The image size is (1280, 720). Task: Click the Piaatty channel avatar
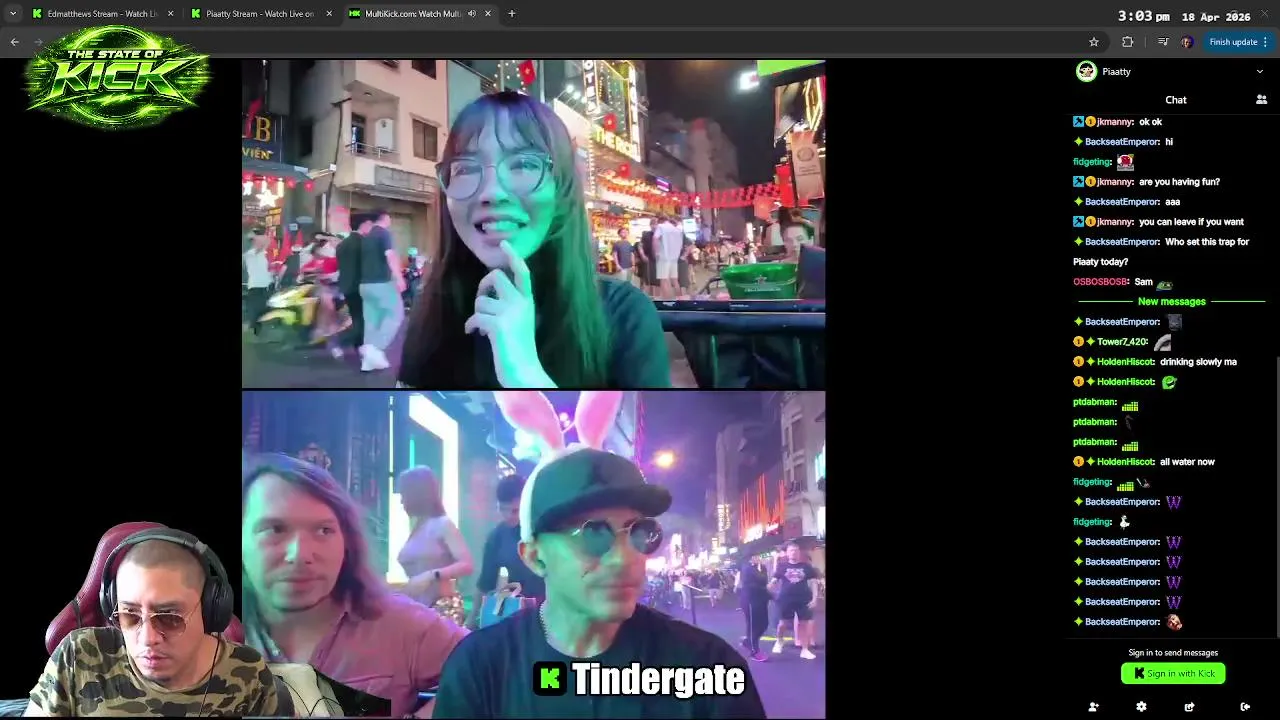1086,71
